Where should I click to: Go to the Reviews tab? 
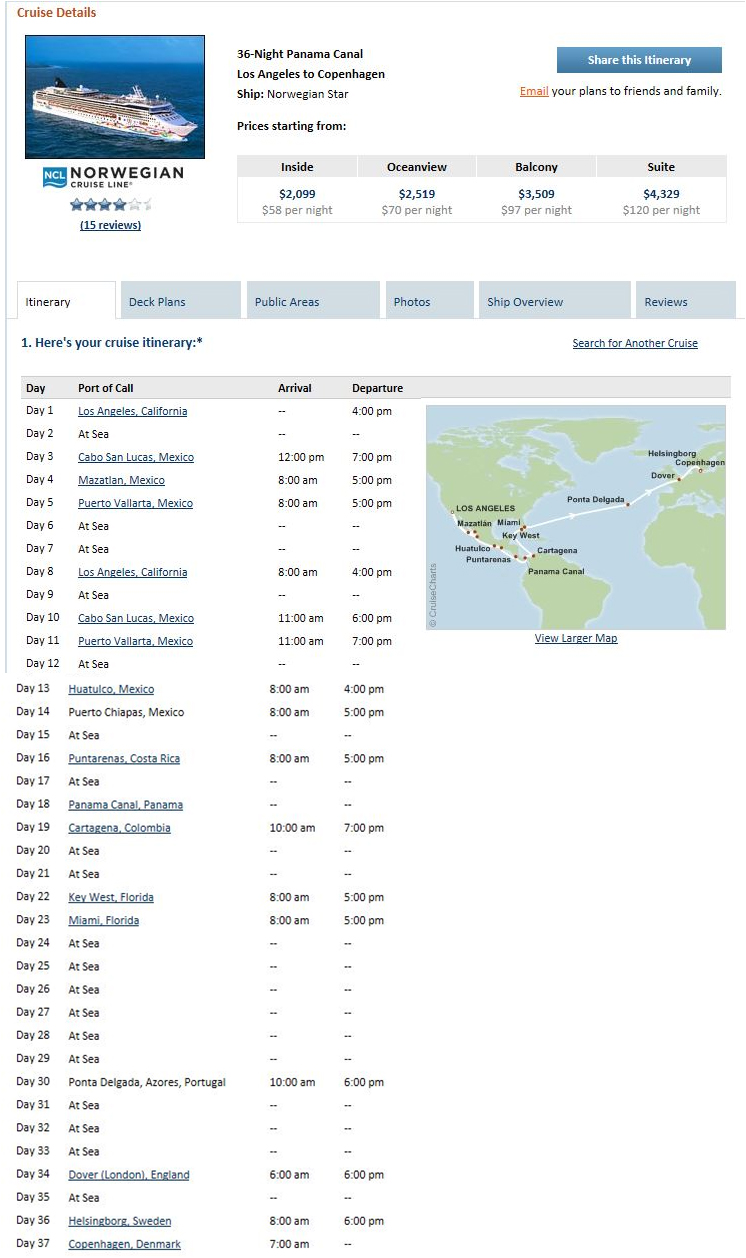(x=685, y=301)
